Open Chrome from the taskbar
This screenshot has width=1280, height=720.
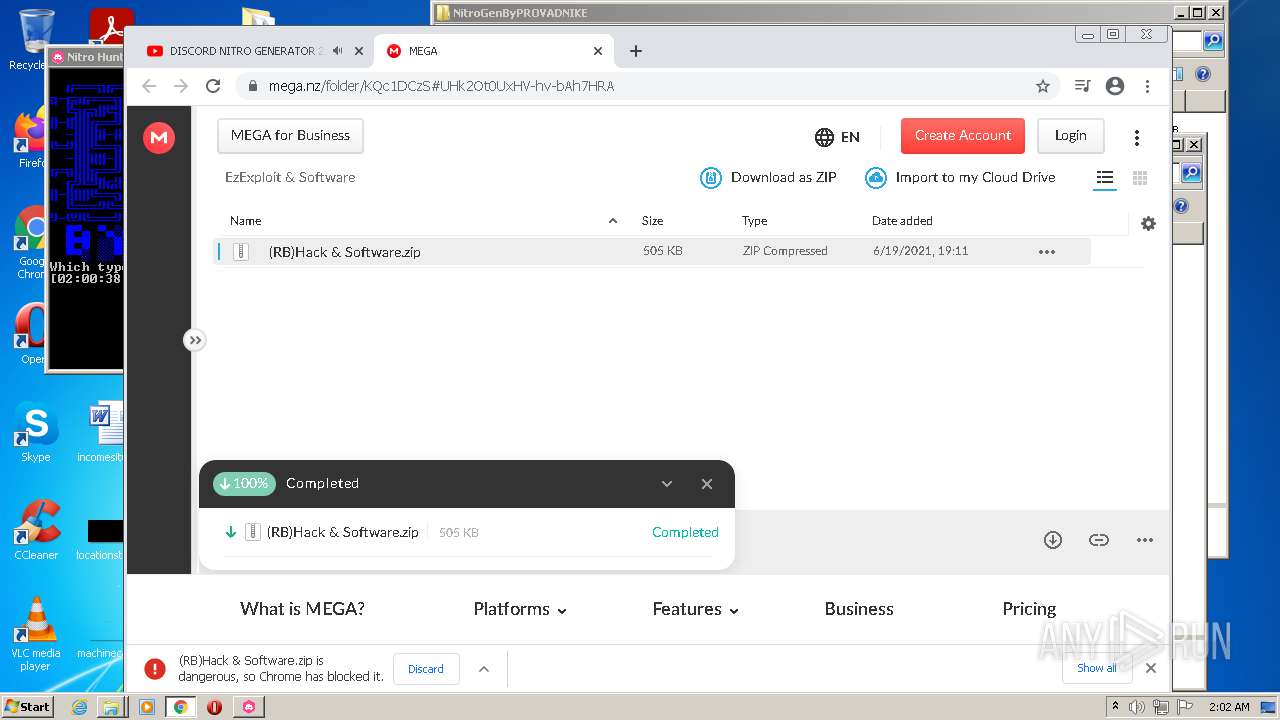[180, 707]
